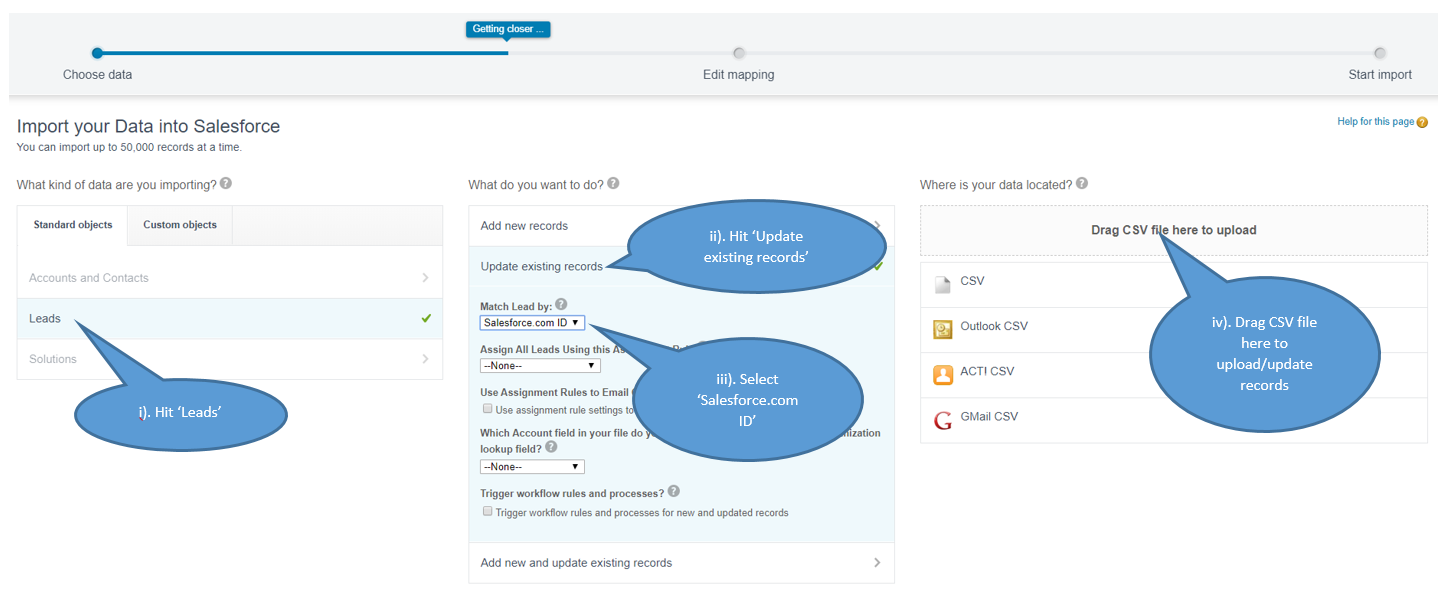Viewport: 1444px width, 589px height.
Task: Click help icon beside 'Trigger workflow rules and processes?'
Action: pos(673,492)
